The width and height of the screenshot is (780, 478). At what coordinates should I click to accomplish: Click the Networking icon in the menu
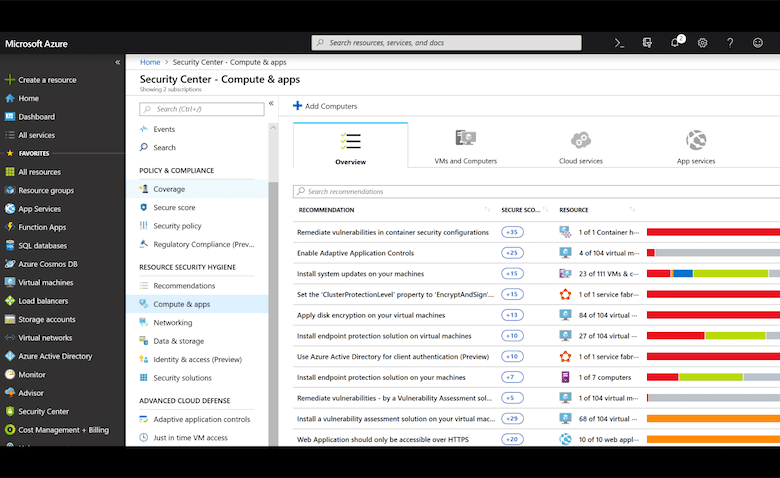click(144, 322)
